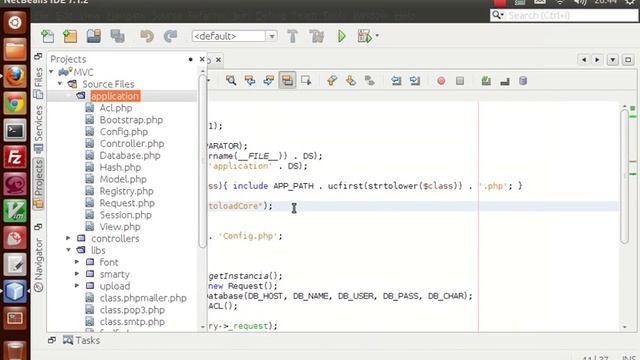Collapse the Source Files node

[60, 84]
